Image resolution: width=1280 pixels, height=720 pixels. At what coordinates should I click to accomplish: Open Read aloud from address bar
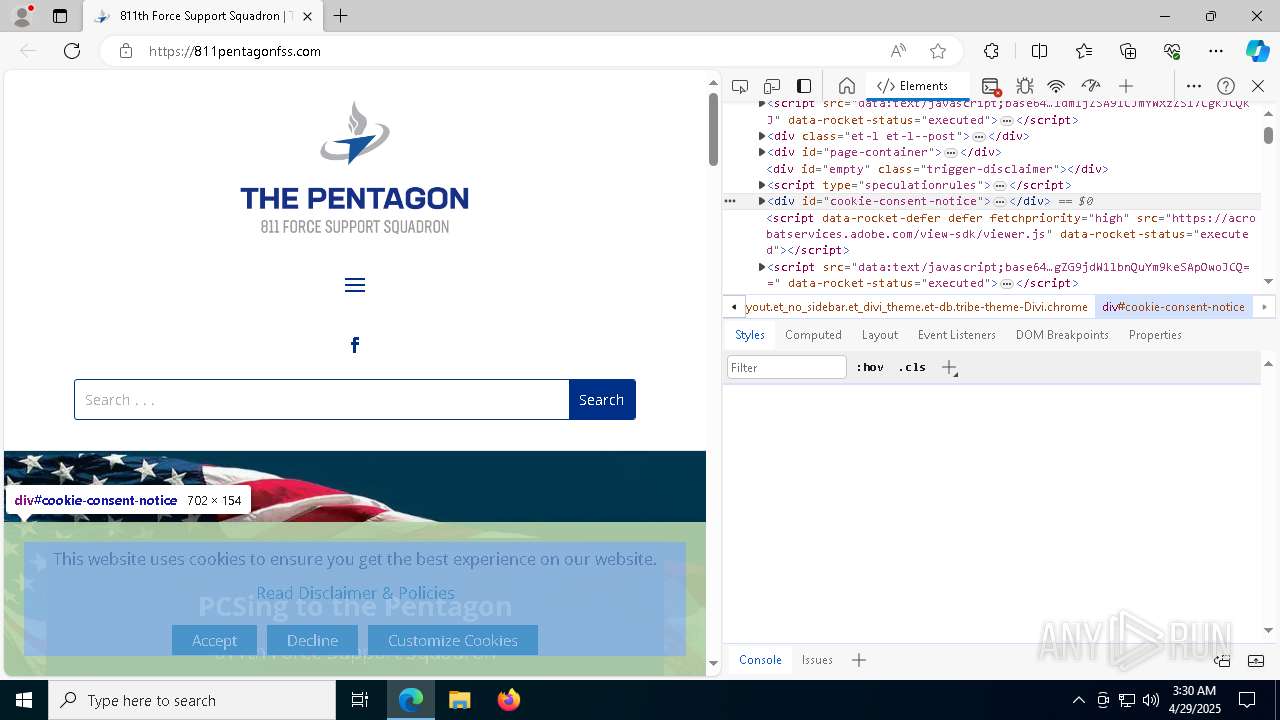pos(898,51)
